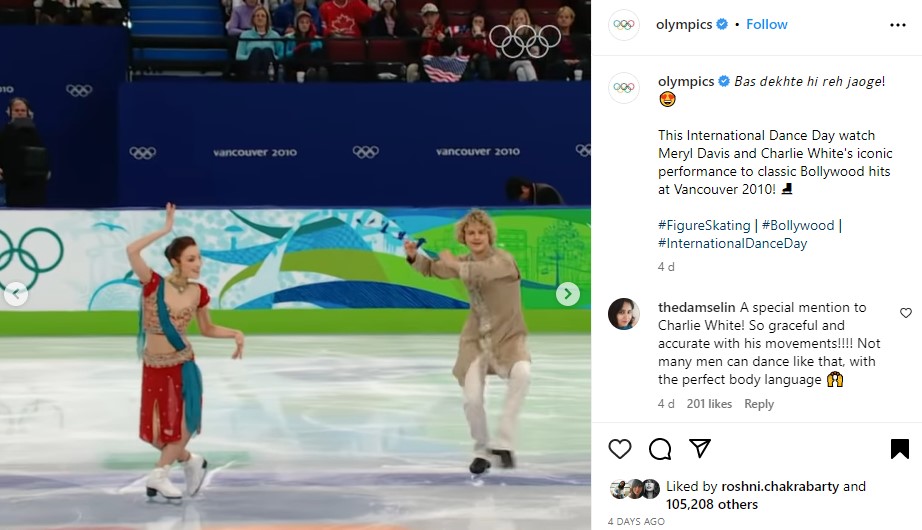
Task: View the 105,208 others who liked
Action: pos(711,504)
